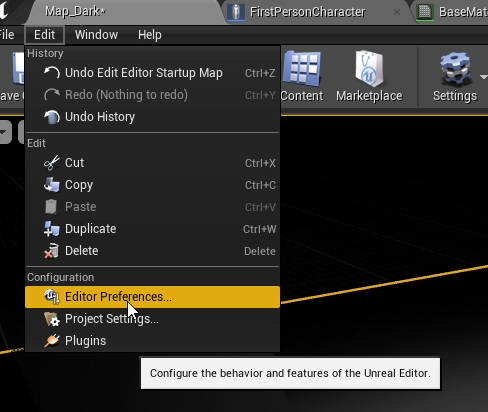
Task: Open the Edit menu
Action: (44, 35)
